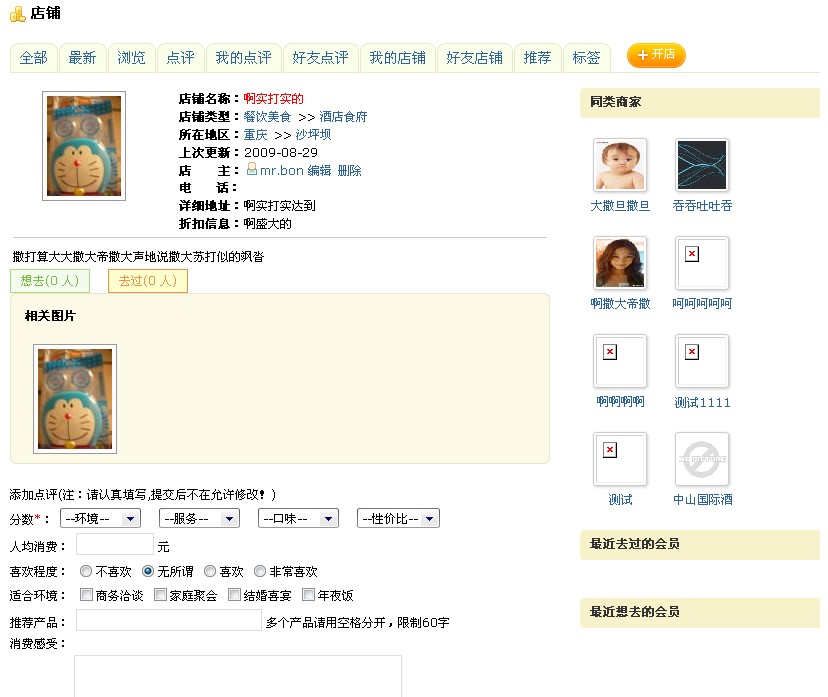Click the 编辑 link
Image resolution: width=828 pixels, height=697 pixels.
(319, 171)
